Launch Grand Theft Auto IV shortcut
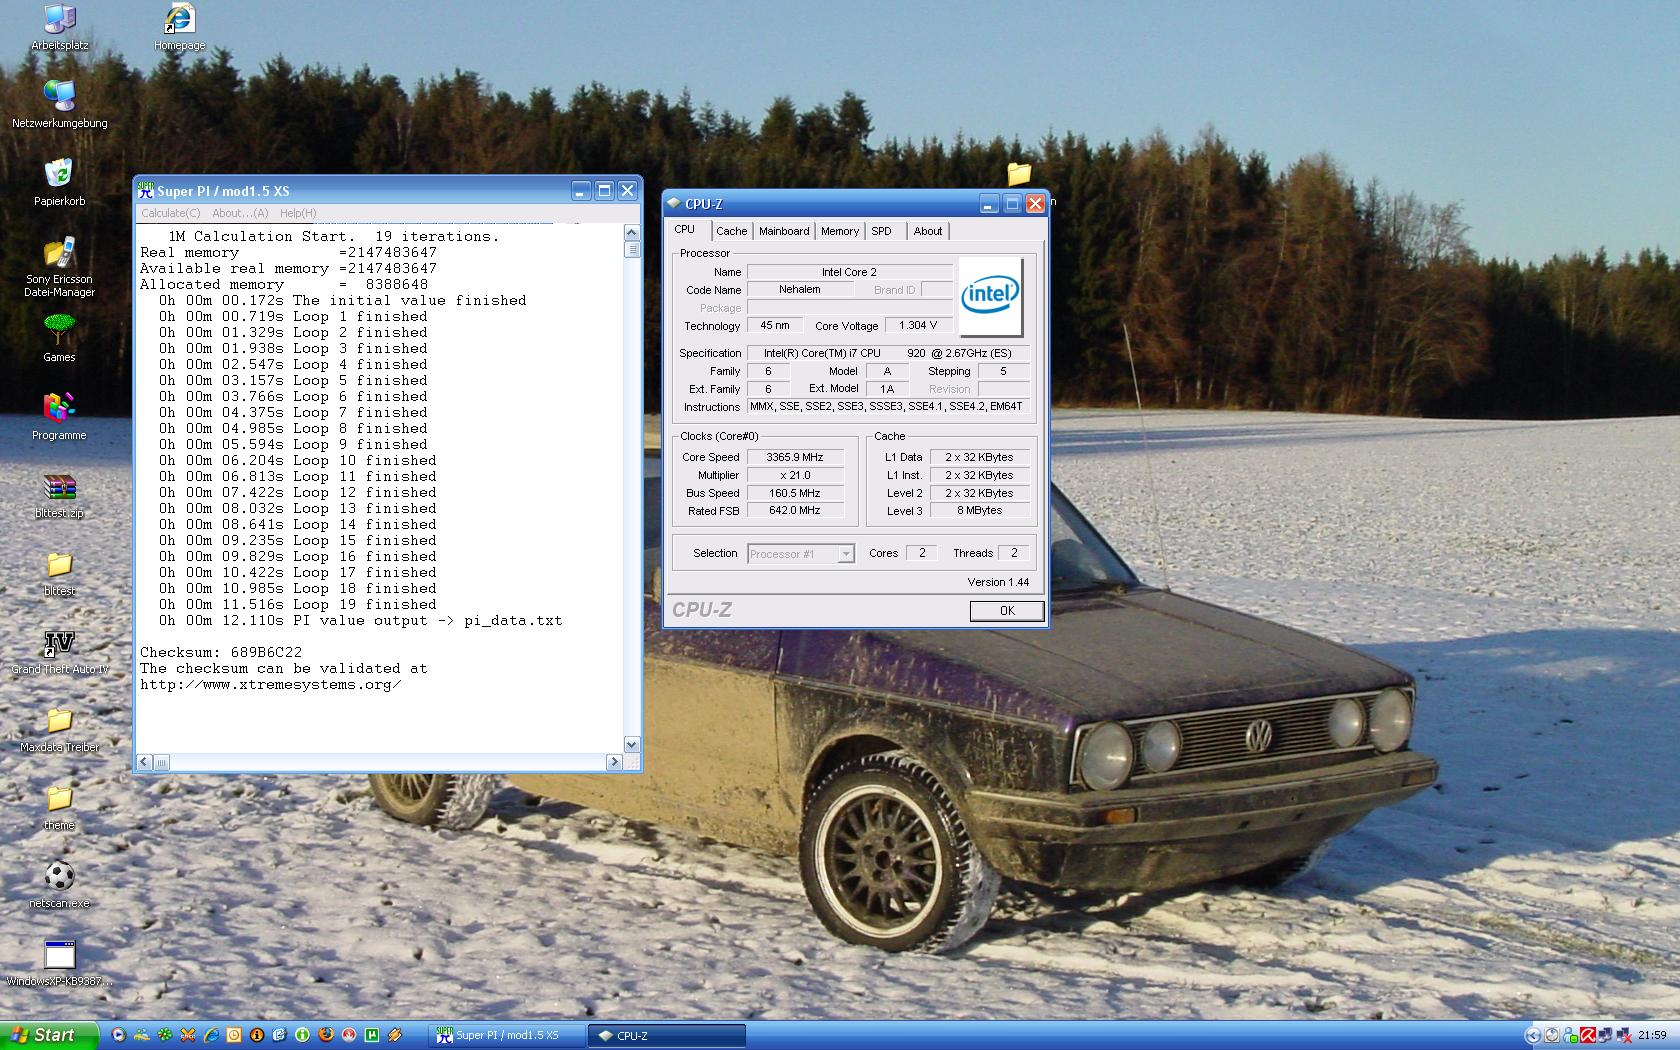The width and height of the screenshot is (1680, 1050). tap(59, 644)
